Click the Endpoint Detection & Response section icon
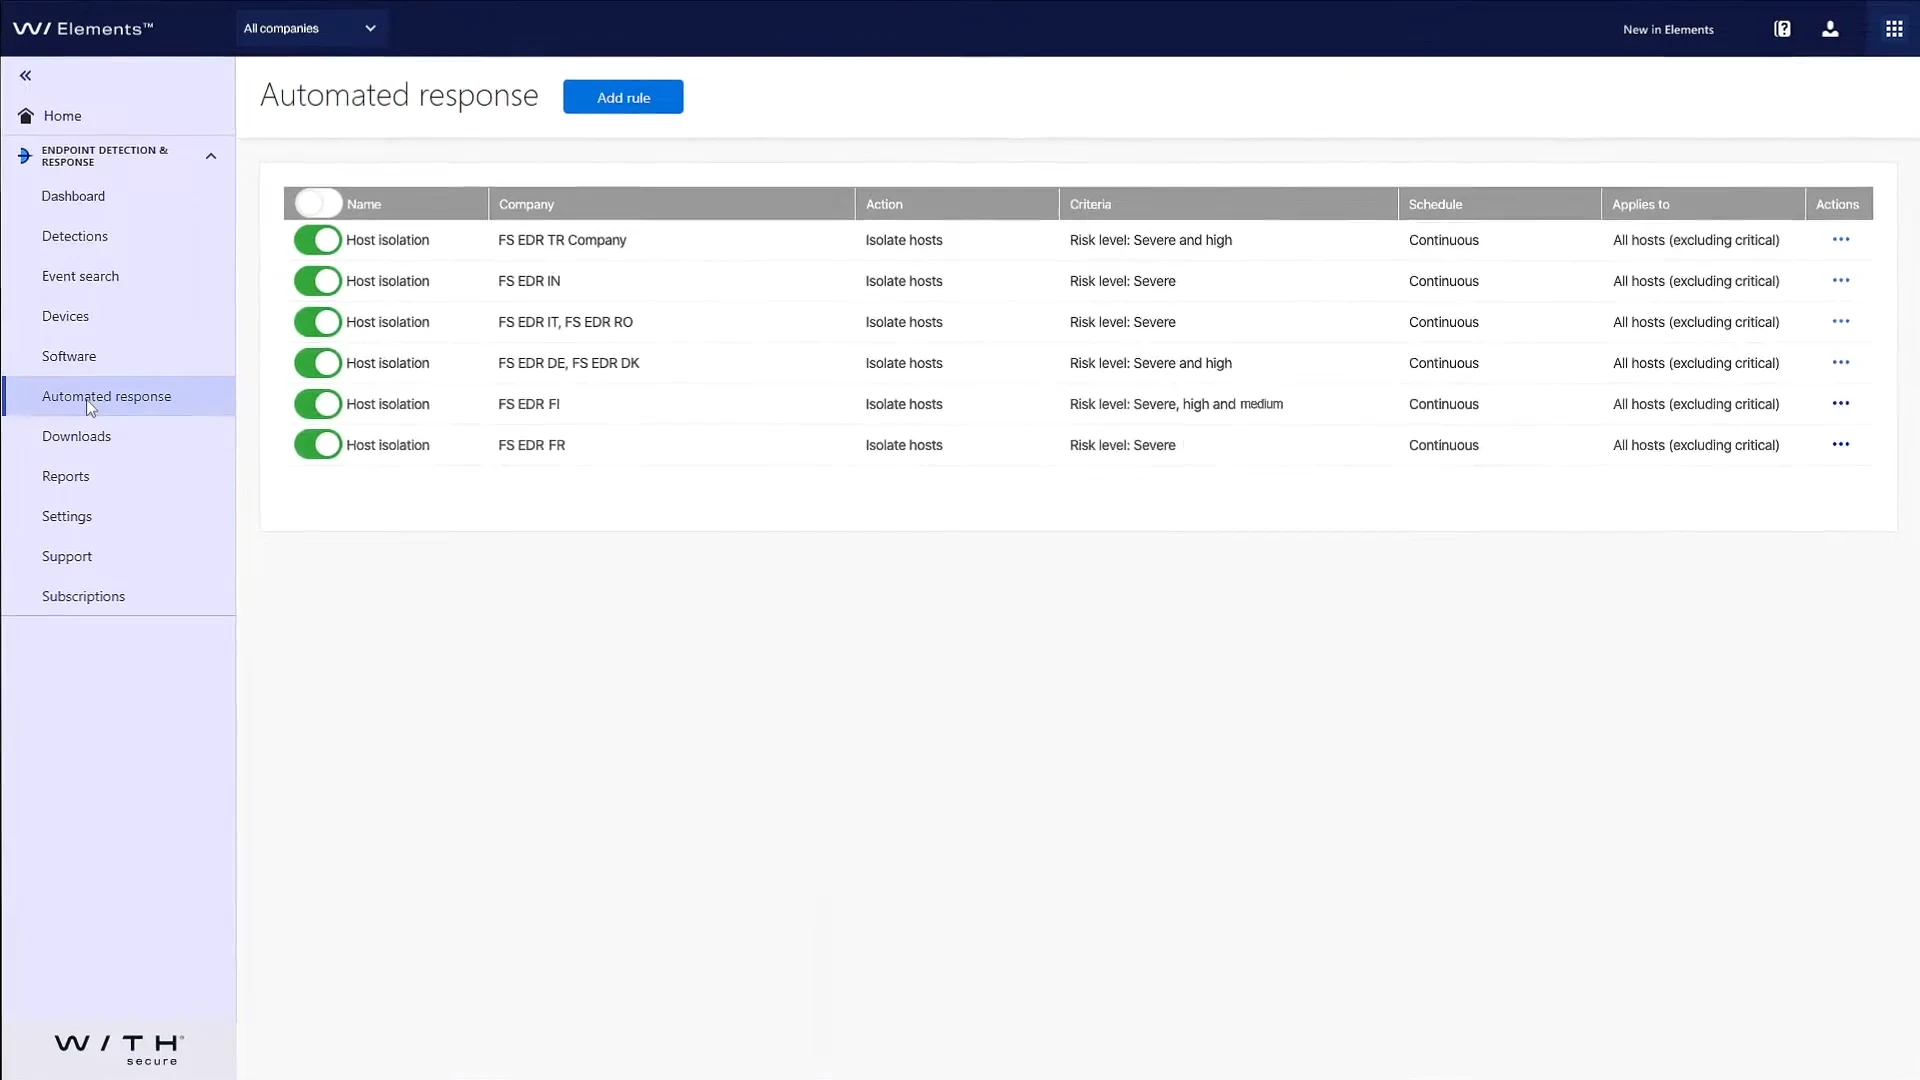1920x1080 pixels. coord(25,156)
